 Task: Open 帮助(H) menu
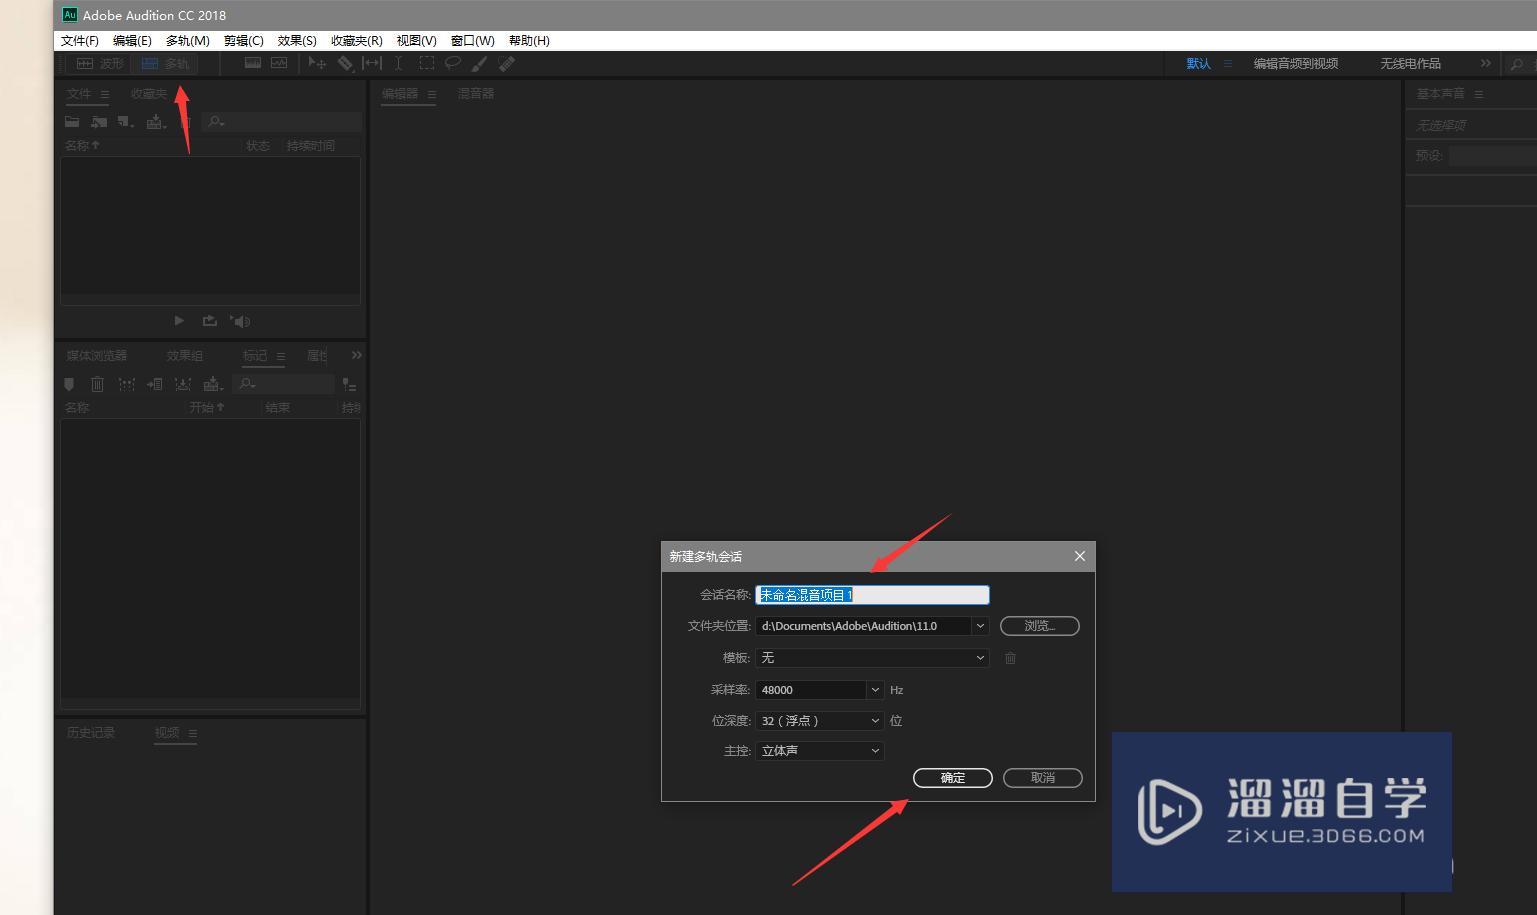tap(529, 41)
